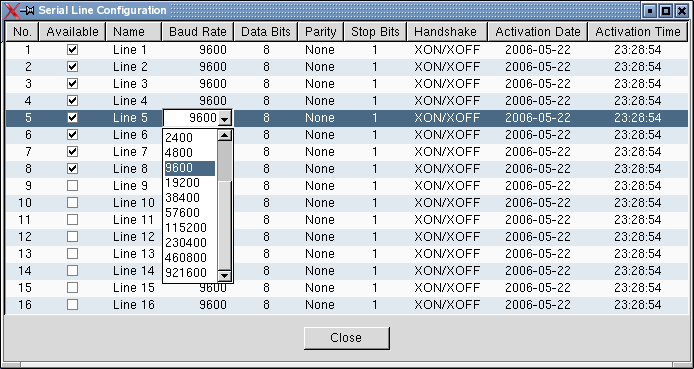Select 57600 baud in the dropdown list
This screenshot has width=694, height=369.
[190, 213]
